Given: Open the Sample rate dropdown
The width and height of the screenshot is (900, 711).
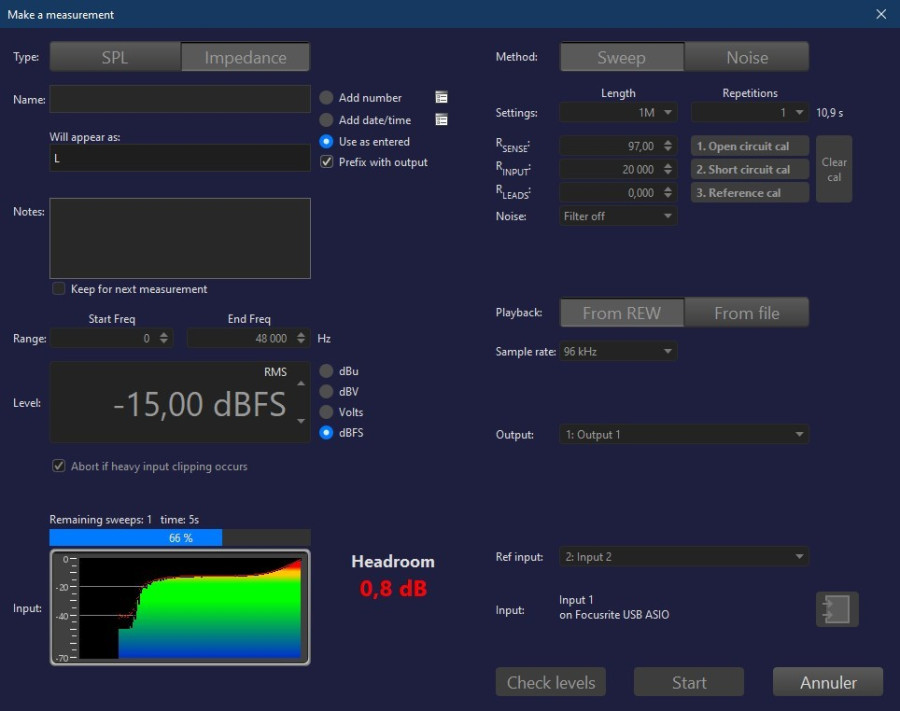Looking at the screenshot, I should (618, 351).
